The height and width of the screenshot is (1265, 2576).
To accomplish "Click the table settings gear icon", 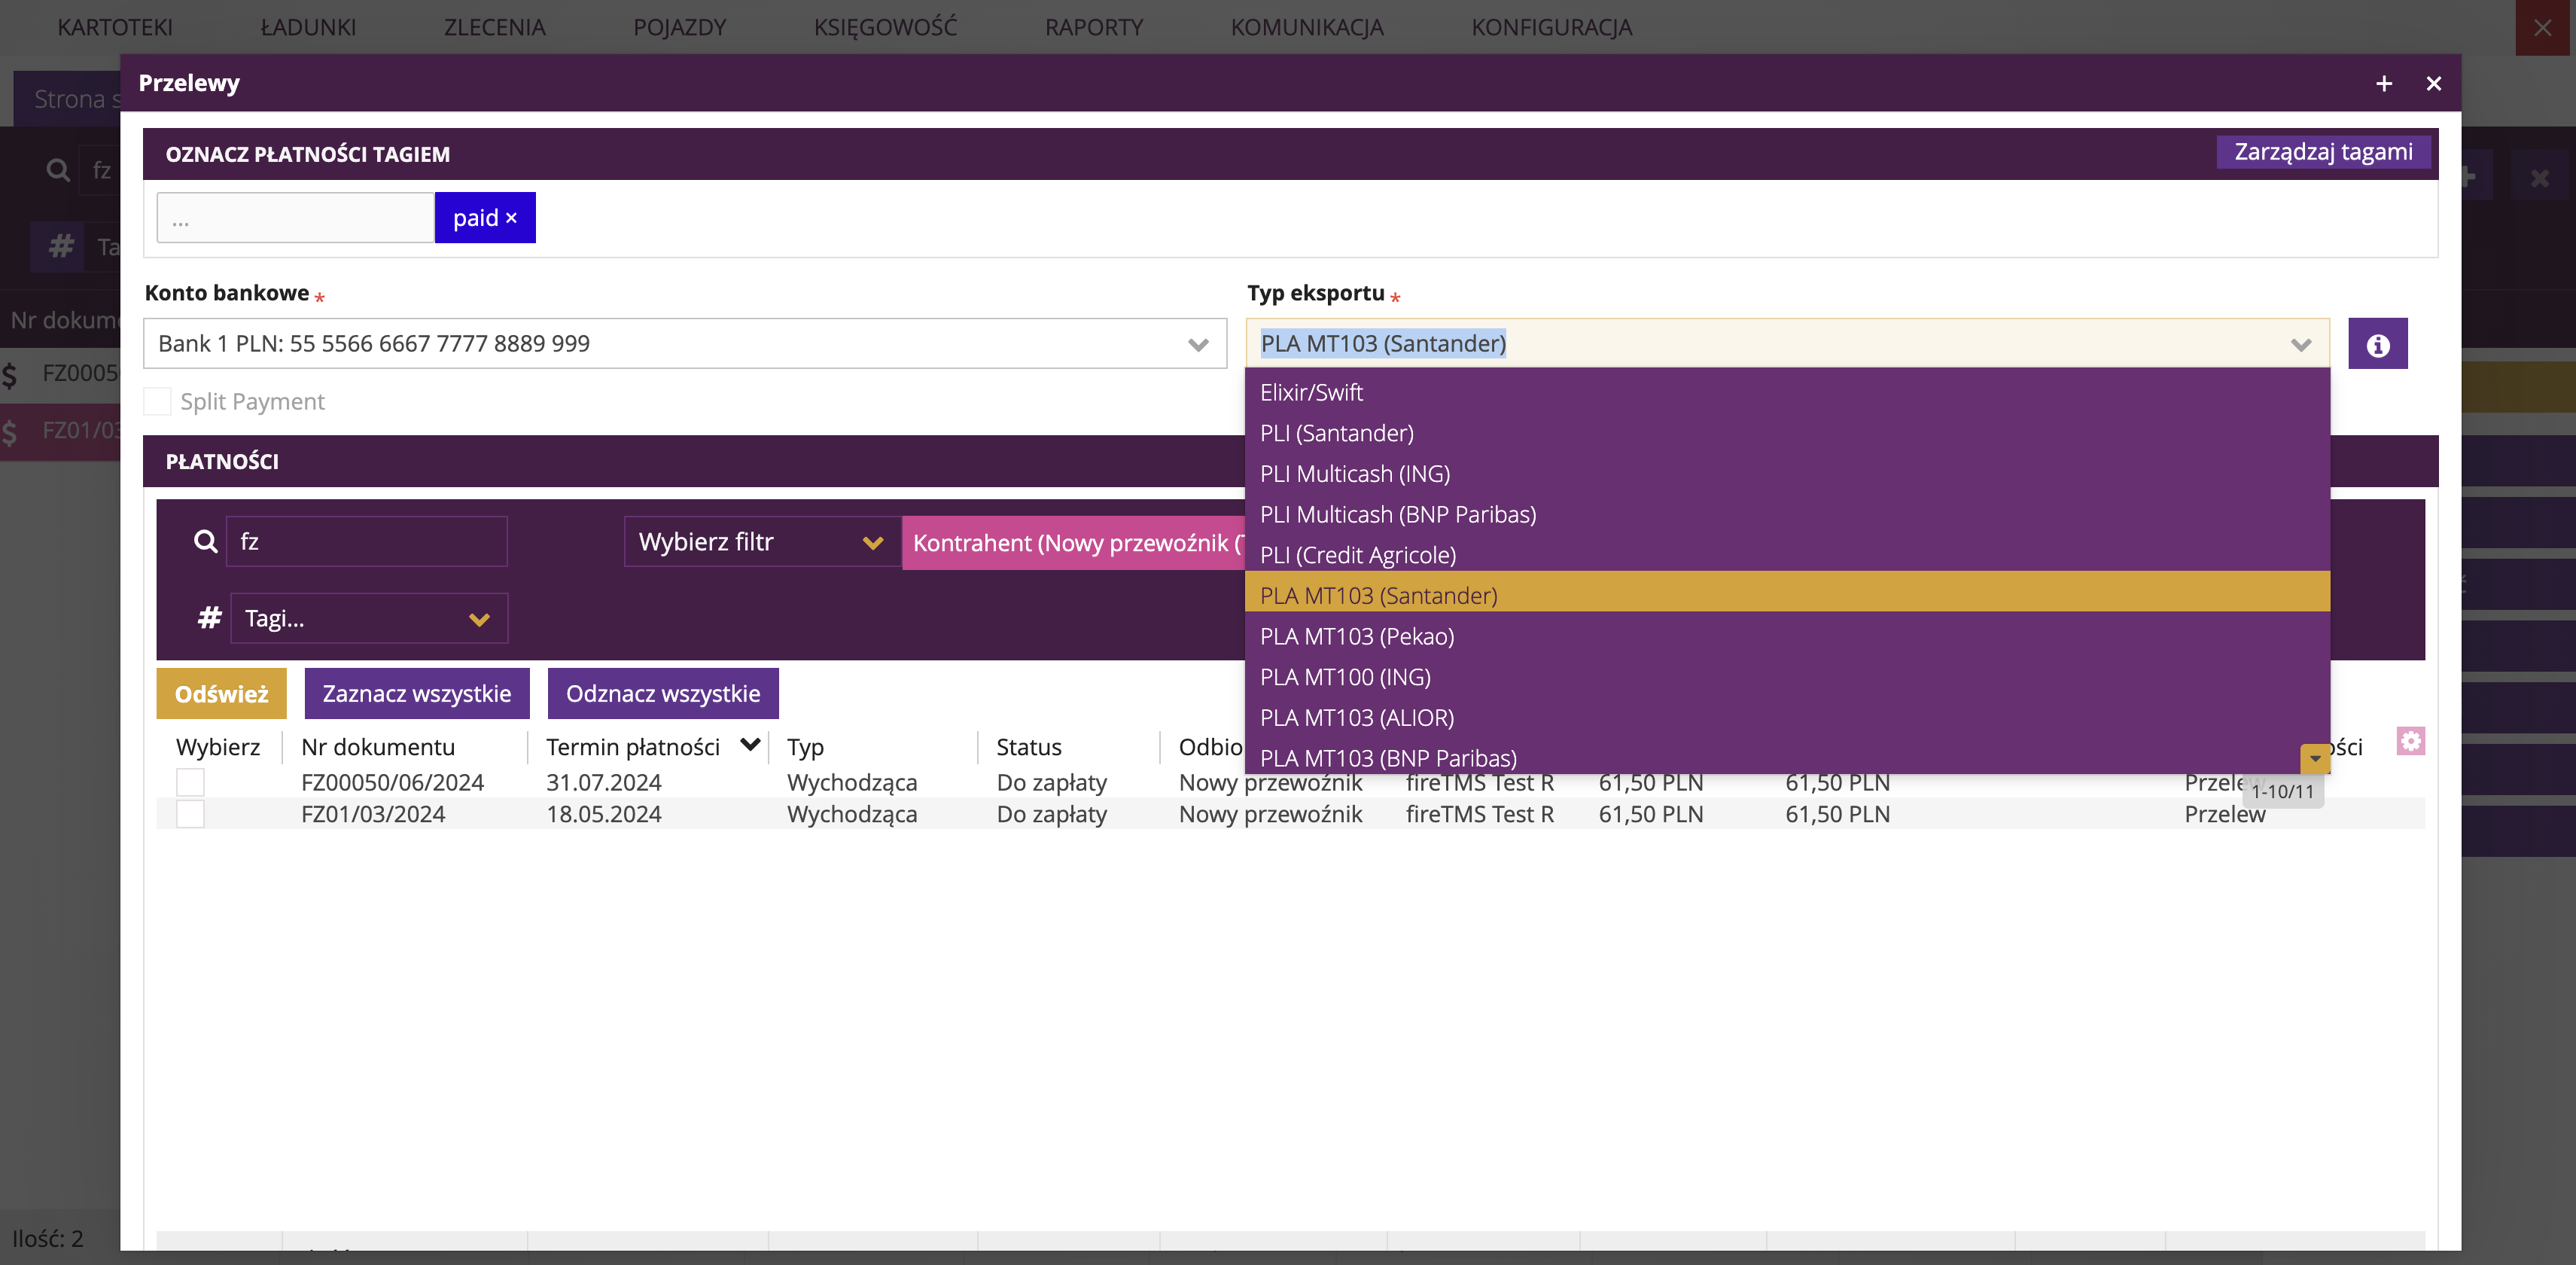I will click(x=2410, y=741).
